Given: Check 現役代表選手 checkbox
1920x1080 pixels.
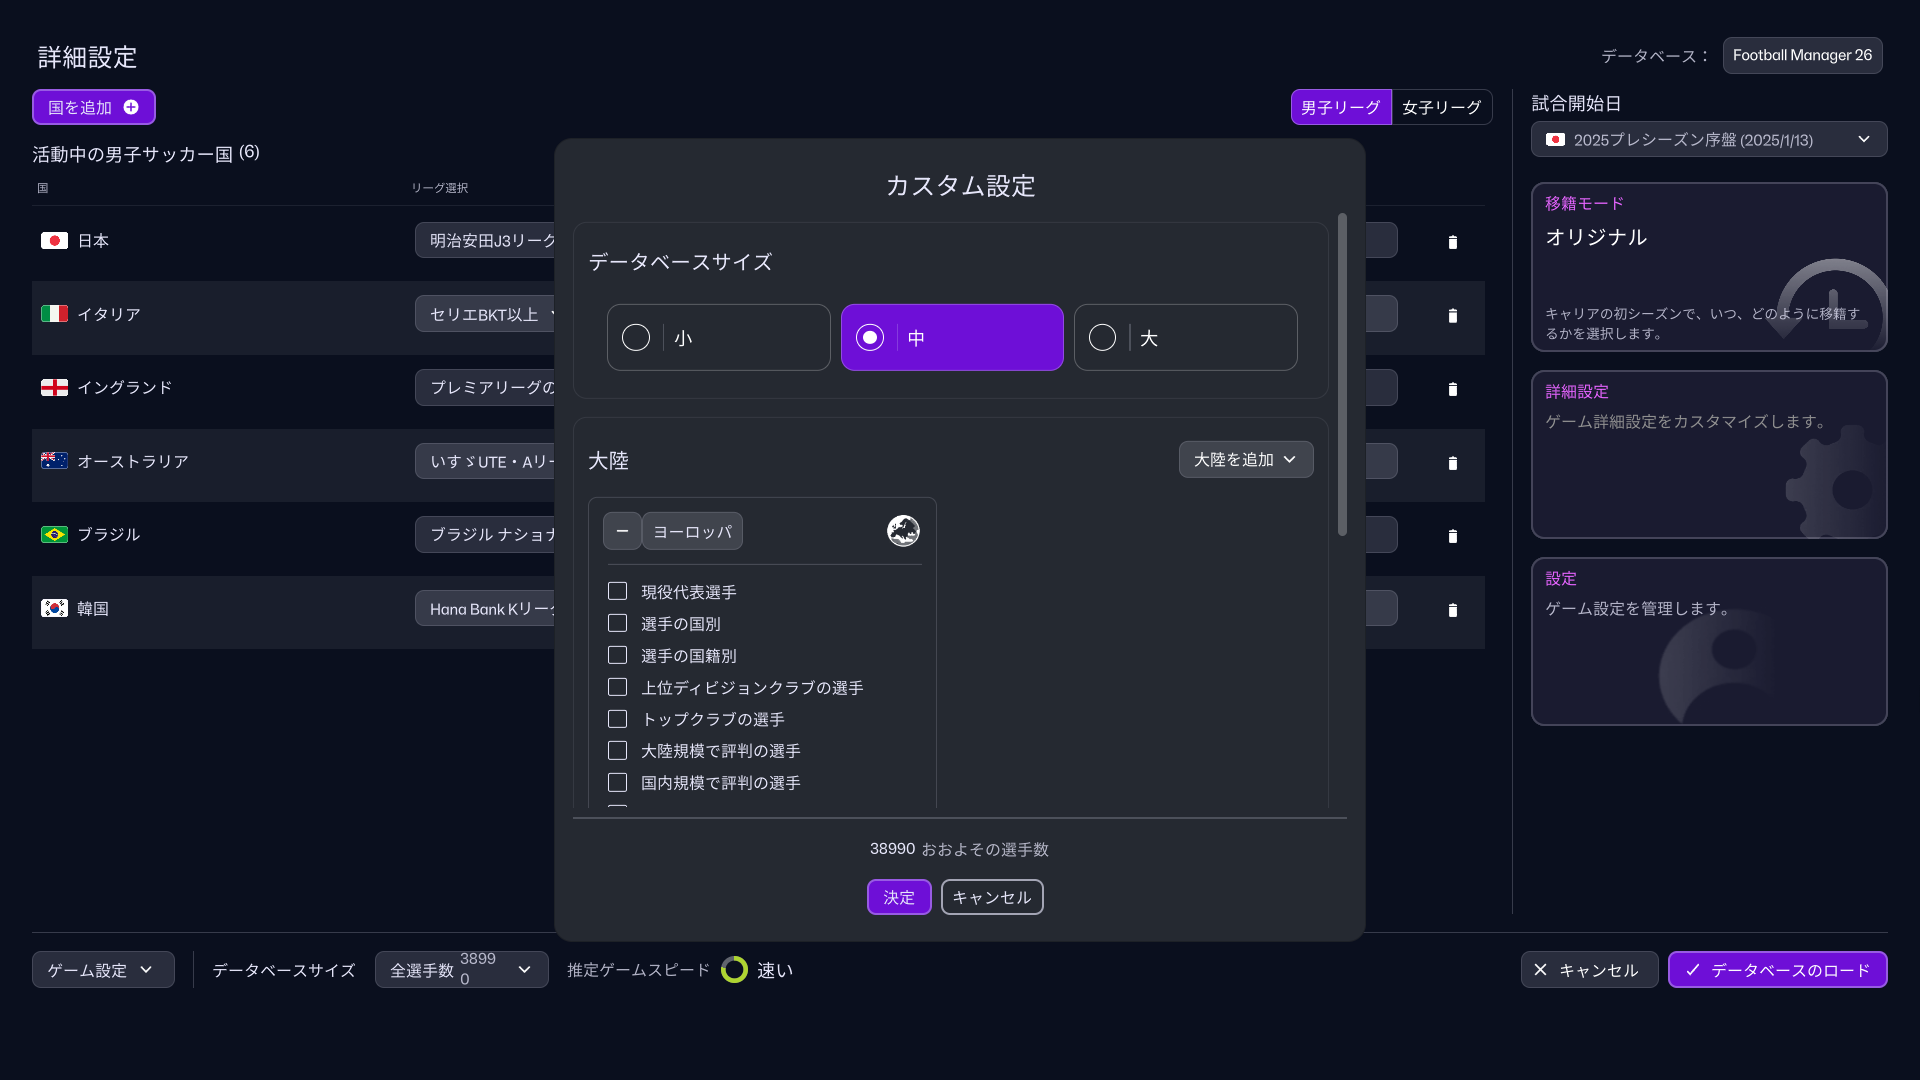Looking at the screenshot, I should (x=618, y=592).
